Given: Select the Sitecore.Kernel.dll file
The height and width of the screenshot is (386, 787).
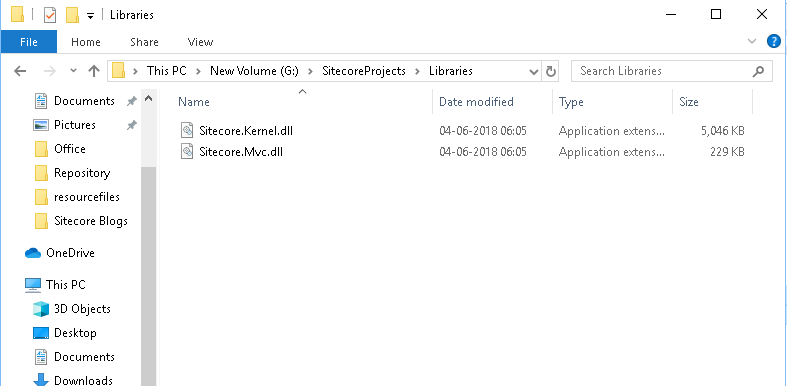Looking at the screenshot, I should pos(246,131).
